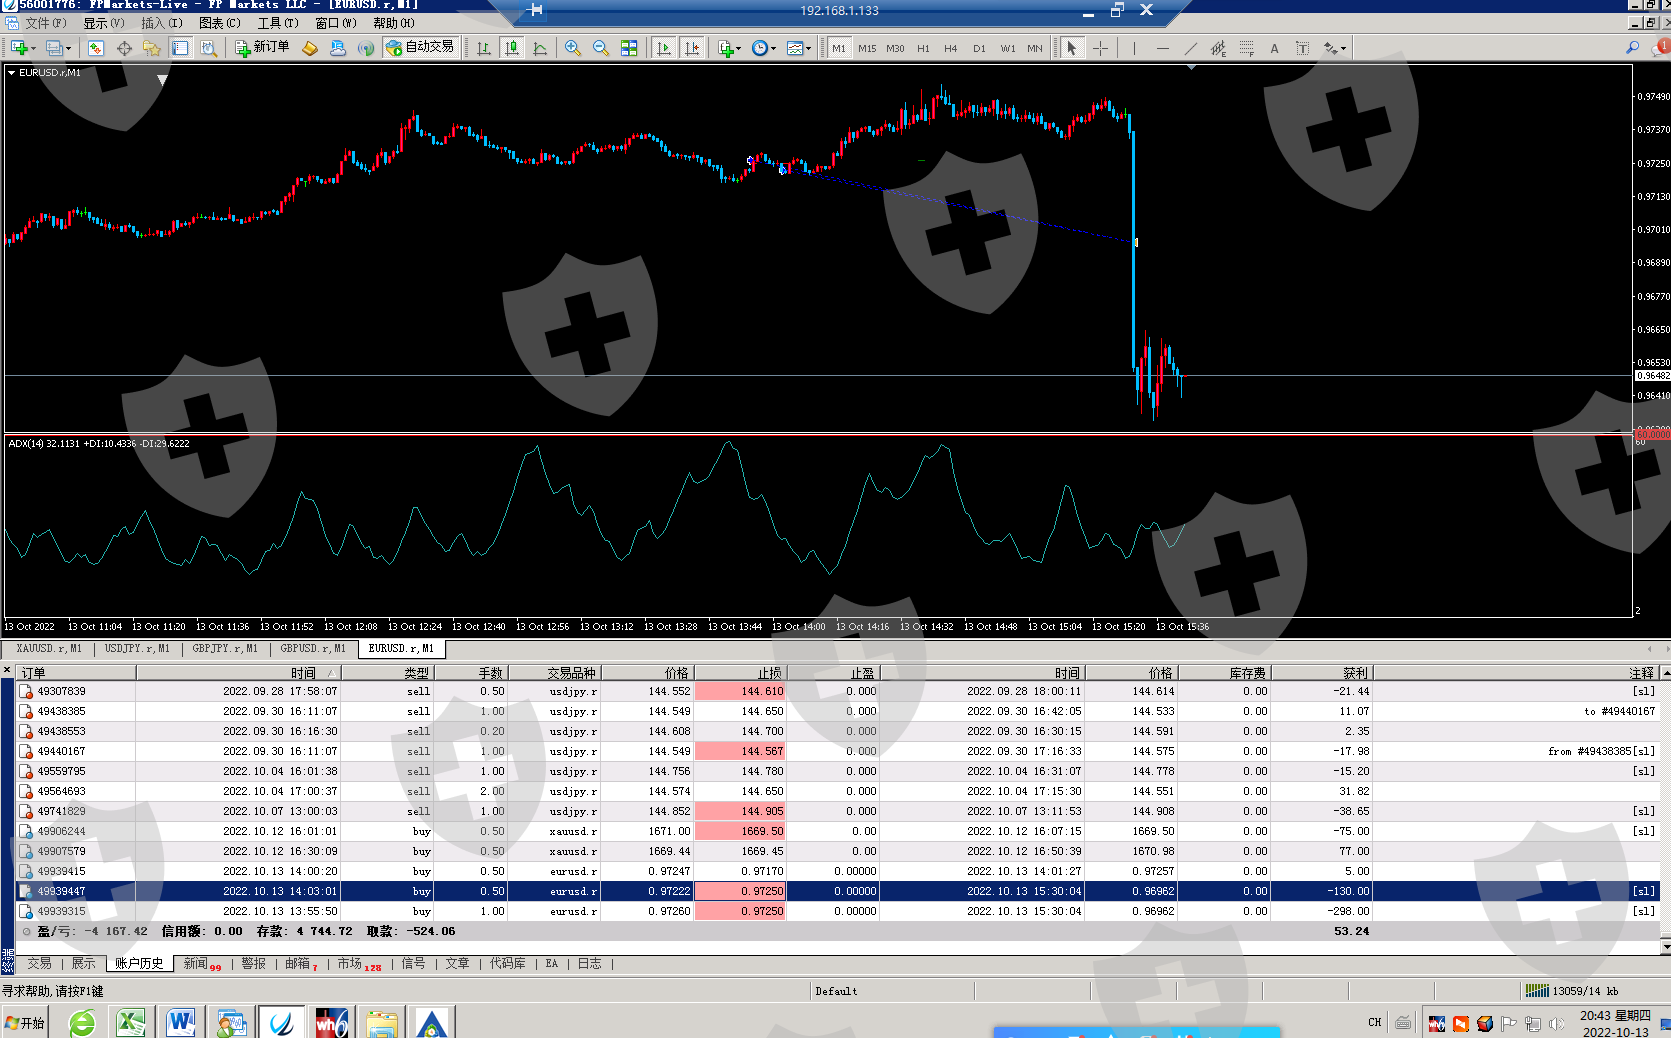Click the tile windows icon
The width and height of the screenshot is (1671, 1038).
[629, 48]
